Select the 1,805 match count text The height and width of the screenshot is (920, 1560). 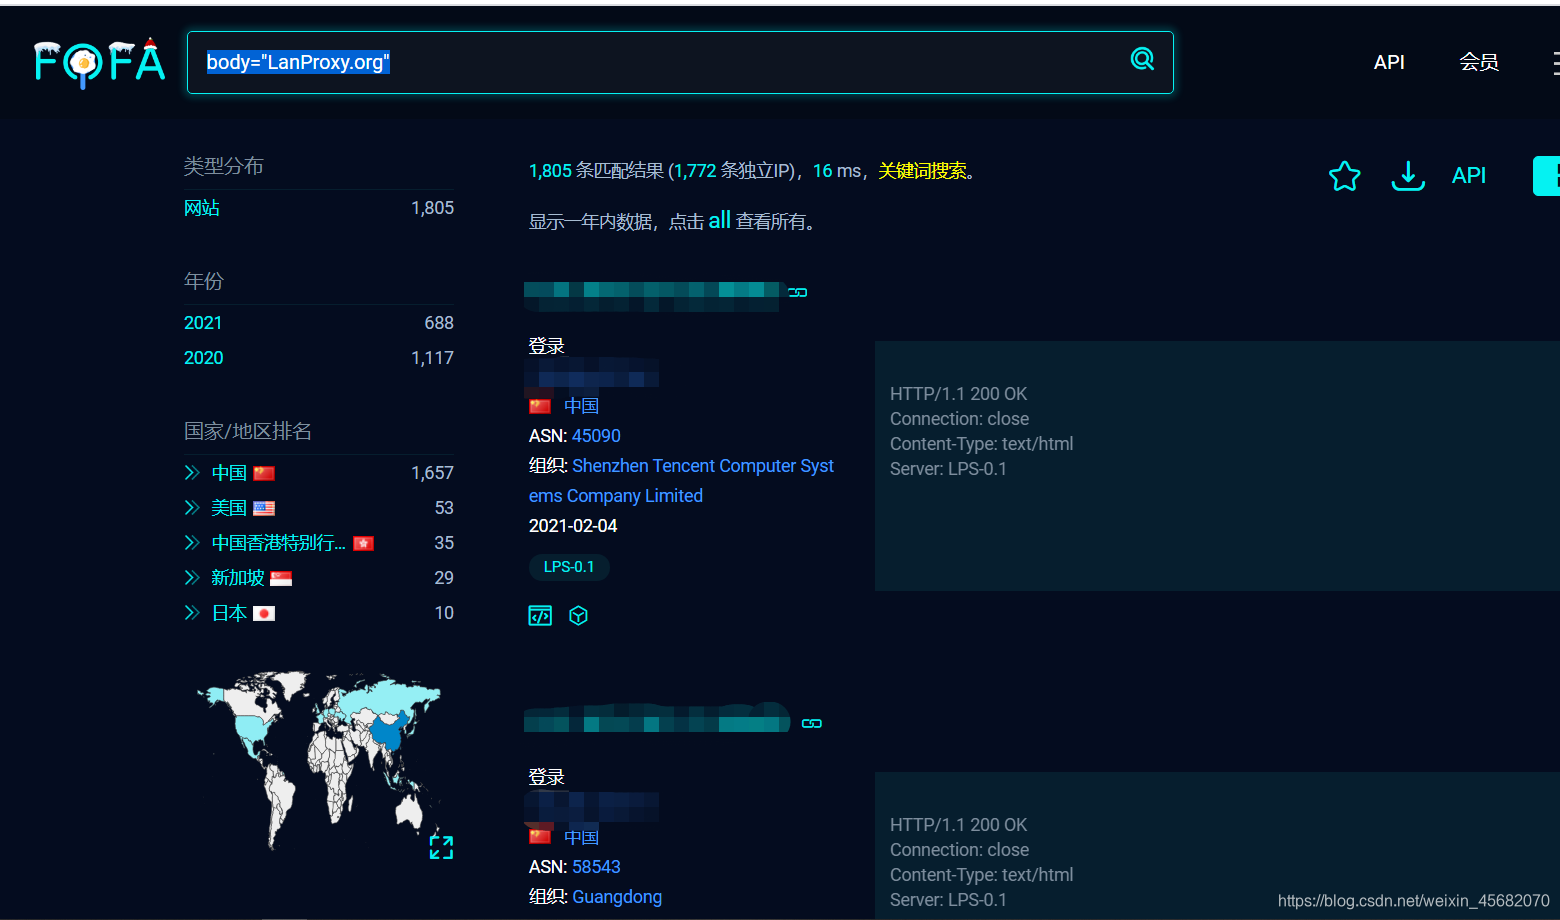point(550,171)
